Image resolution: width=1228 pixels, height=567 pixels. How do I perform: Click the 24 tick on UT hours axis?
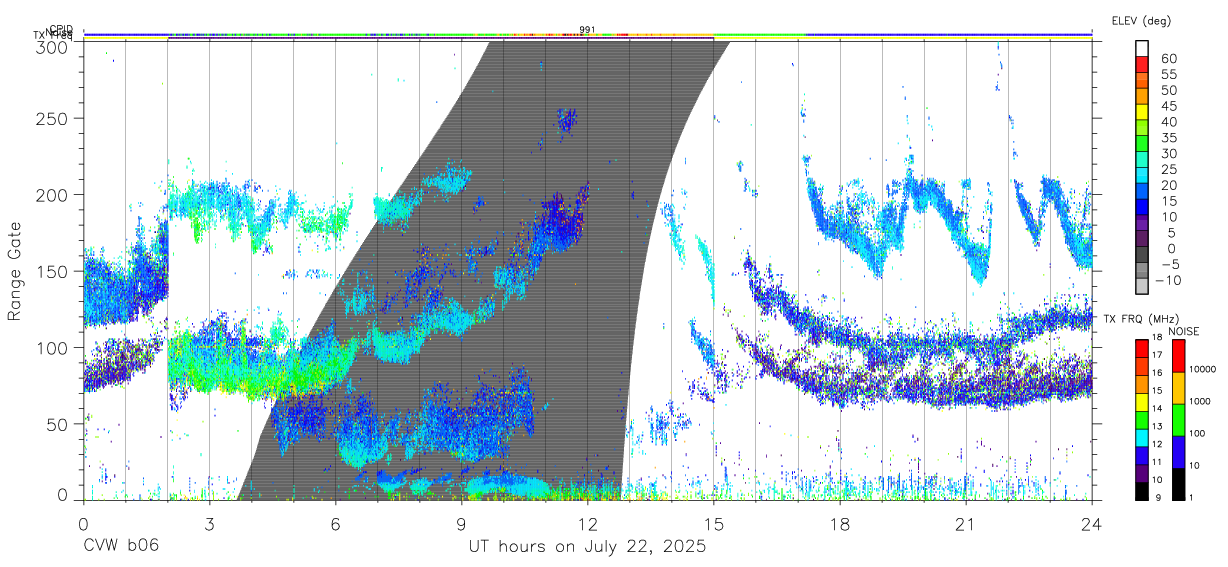pyautogui.click(x=1092, y=525)
